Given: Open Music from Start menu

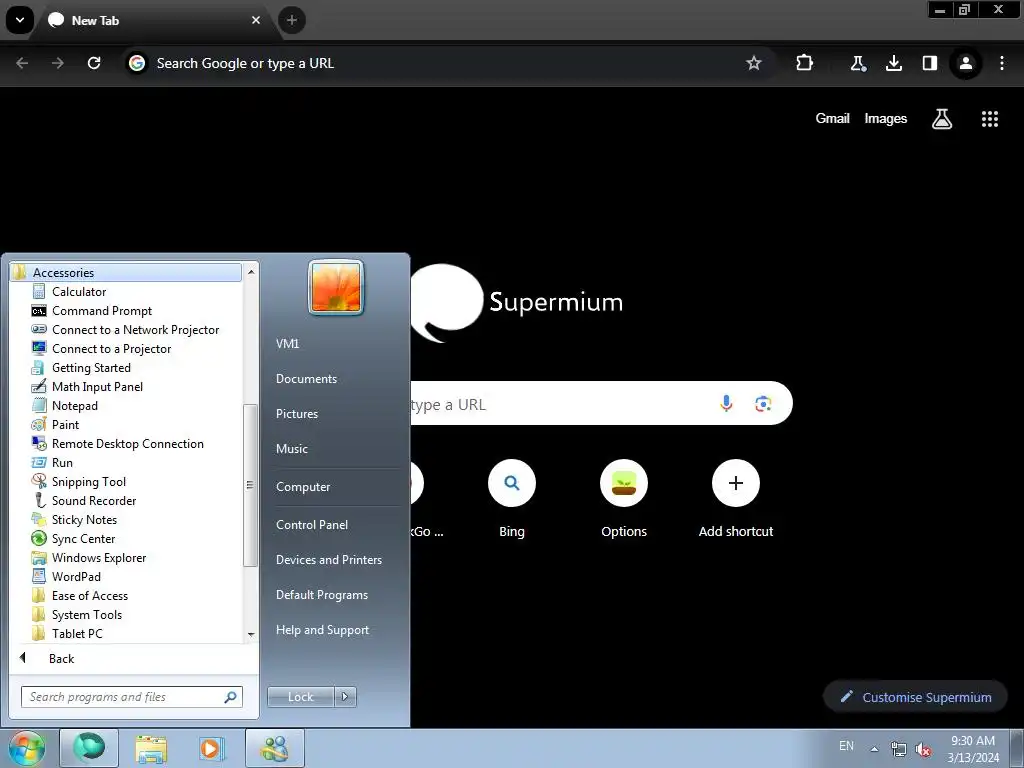Looking at the screenshot, I should click(x=291, y=449).
